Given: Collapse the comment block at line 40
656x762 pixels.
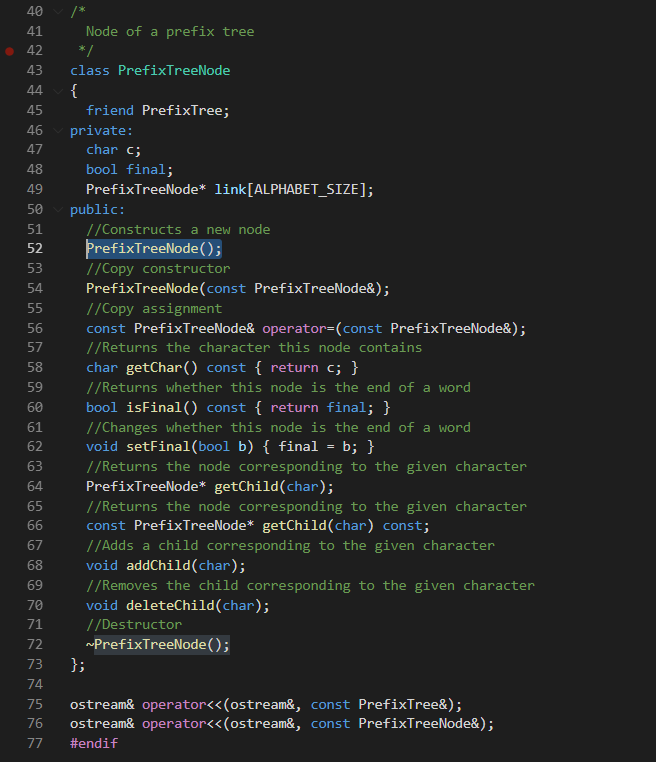Looking at the screenshot, I should click(58, 11).
